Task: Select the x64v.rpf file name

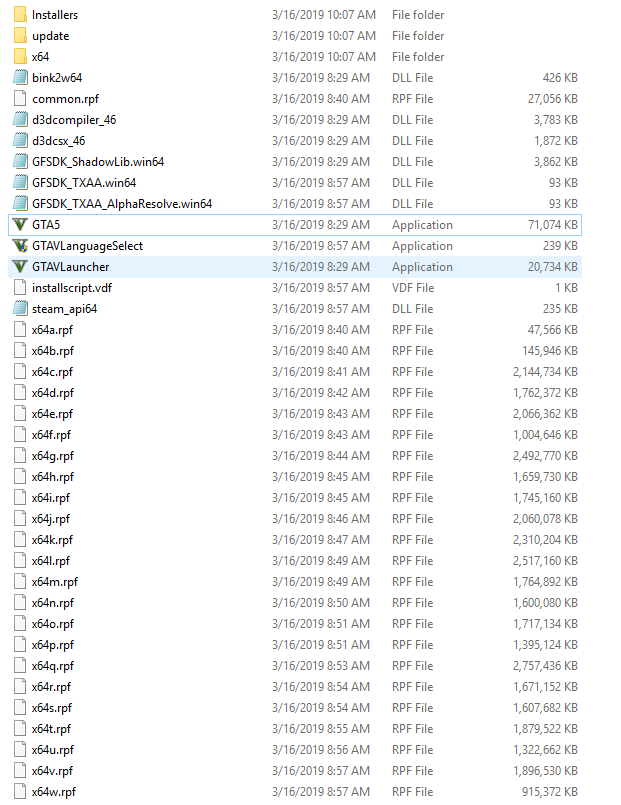Action: tap(52, 771)
